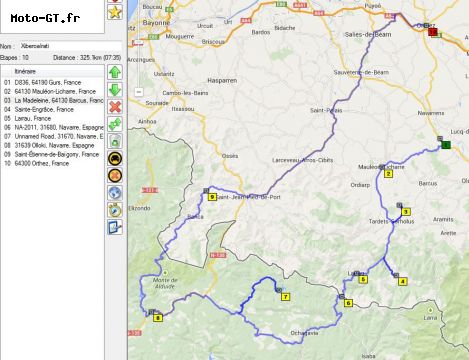Select step 06 NA-2011, 31680, Navarre
Viewport: 469px width, 360px height.
coord(53,127)
